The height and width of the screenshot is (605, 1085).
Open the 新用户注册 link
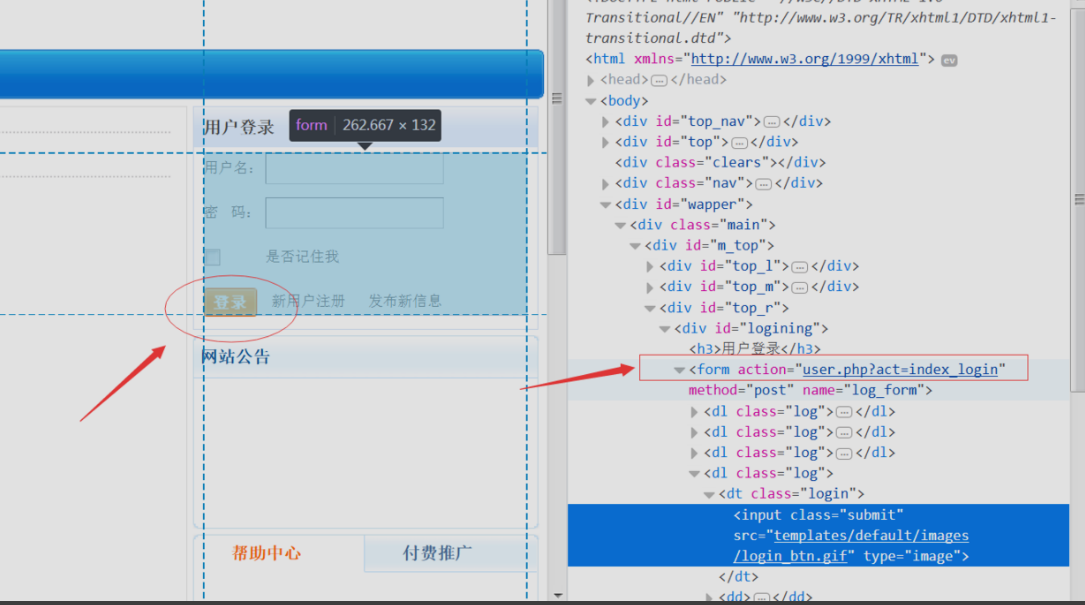[x=308, y=301]
